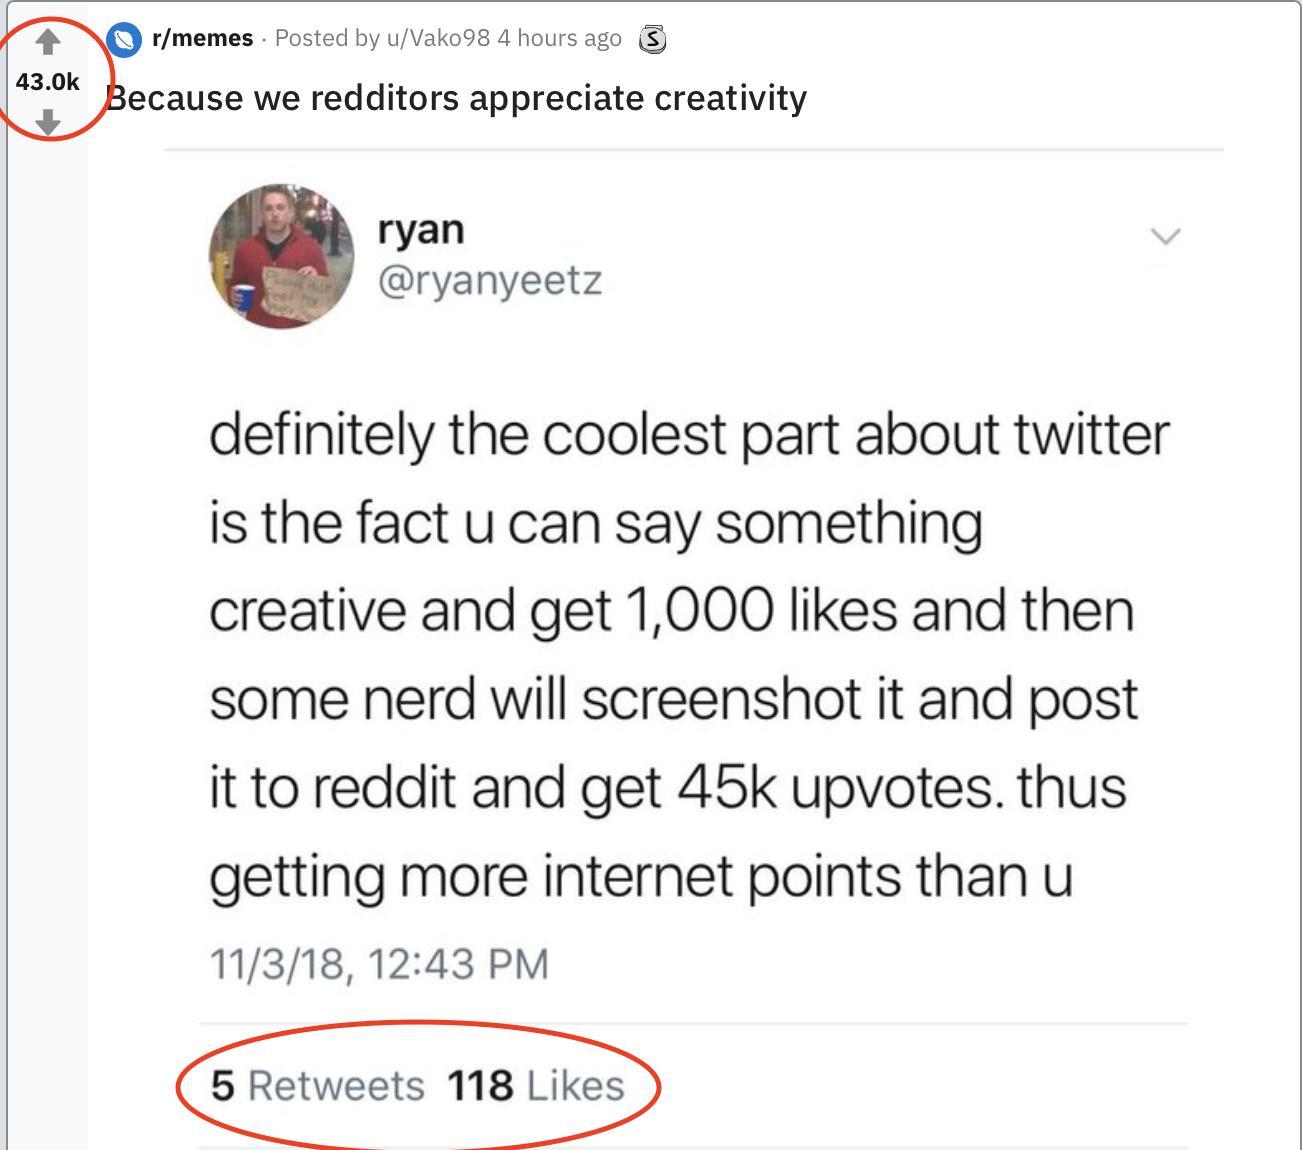Open post titled 'Because we redditors appreciate creativity'

click(456, 98)
